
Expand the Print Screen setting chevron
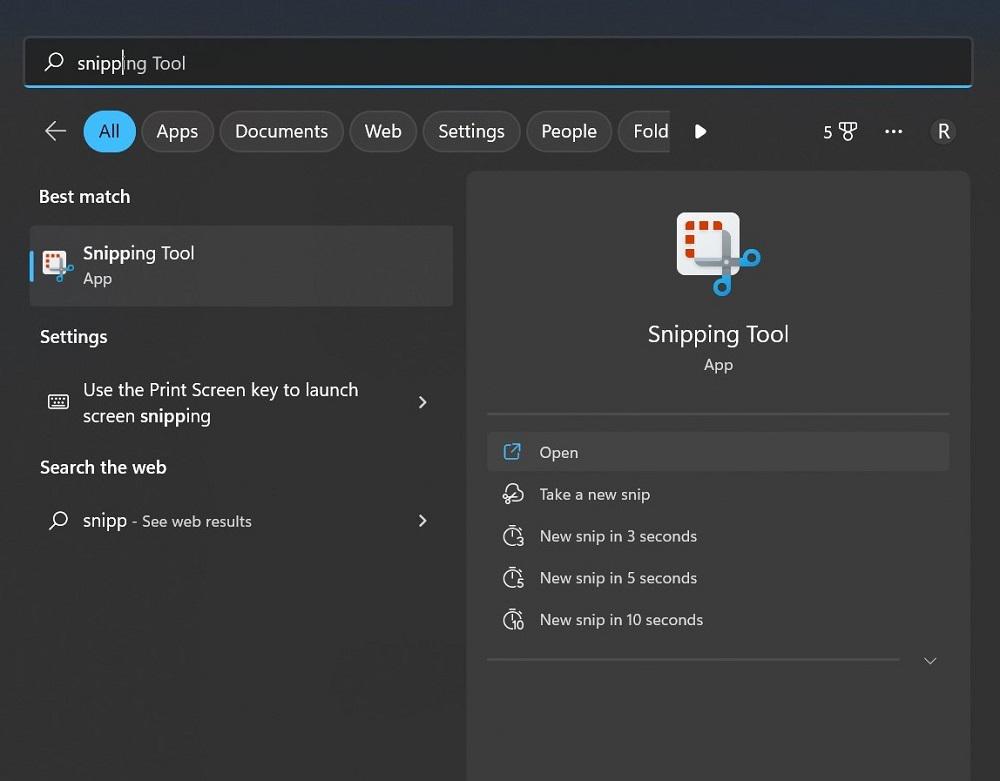[422, 402]
